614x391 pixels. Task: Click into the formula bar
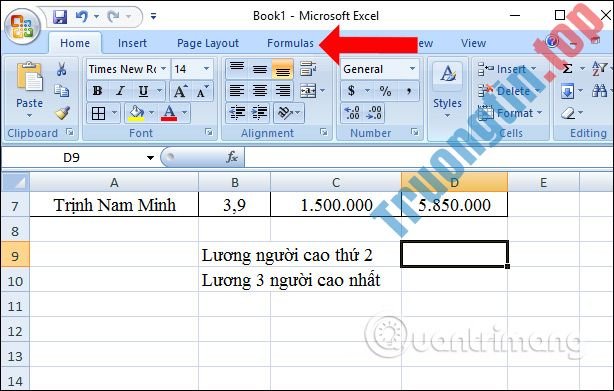click(x=429, y=157)
